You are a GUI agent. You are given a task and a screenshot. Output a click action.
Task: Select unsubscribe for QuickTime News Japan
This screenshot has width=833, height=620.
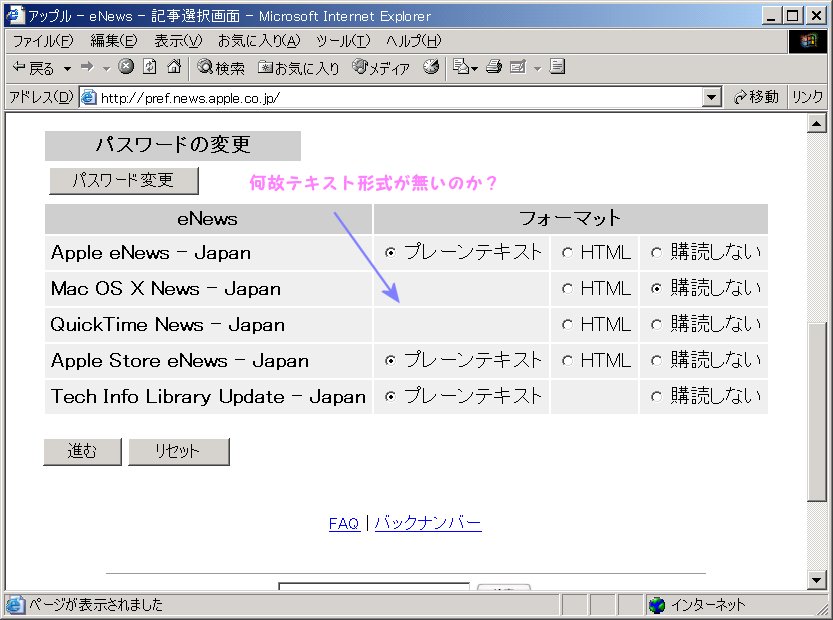click(x=657, y=325)
